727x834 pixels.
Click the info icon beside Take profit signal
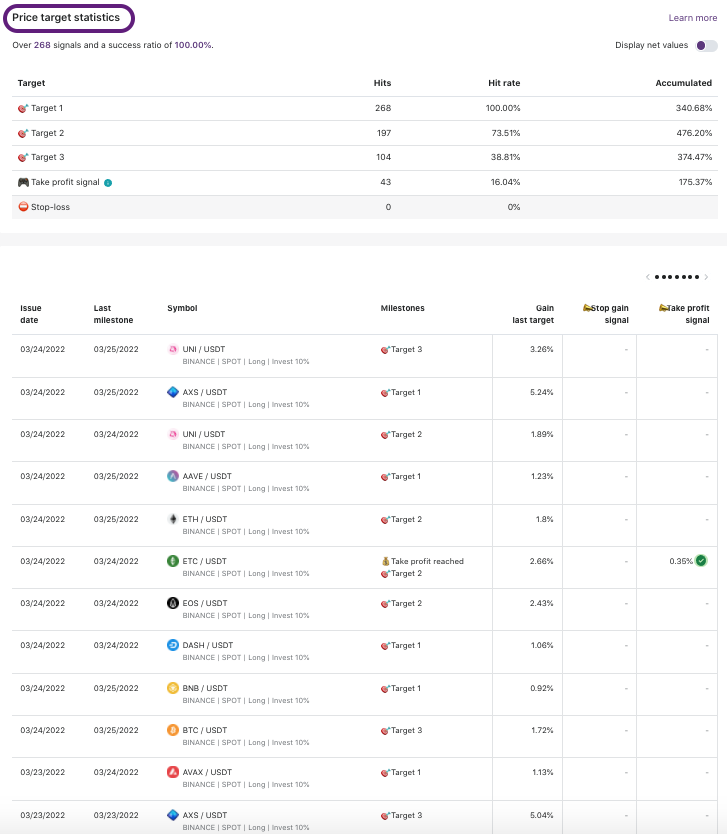[108, 183]
